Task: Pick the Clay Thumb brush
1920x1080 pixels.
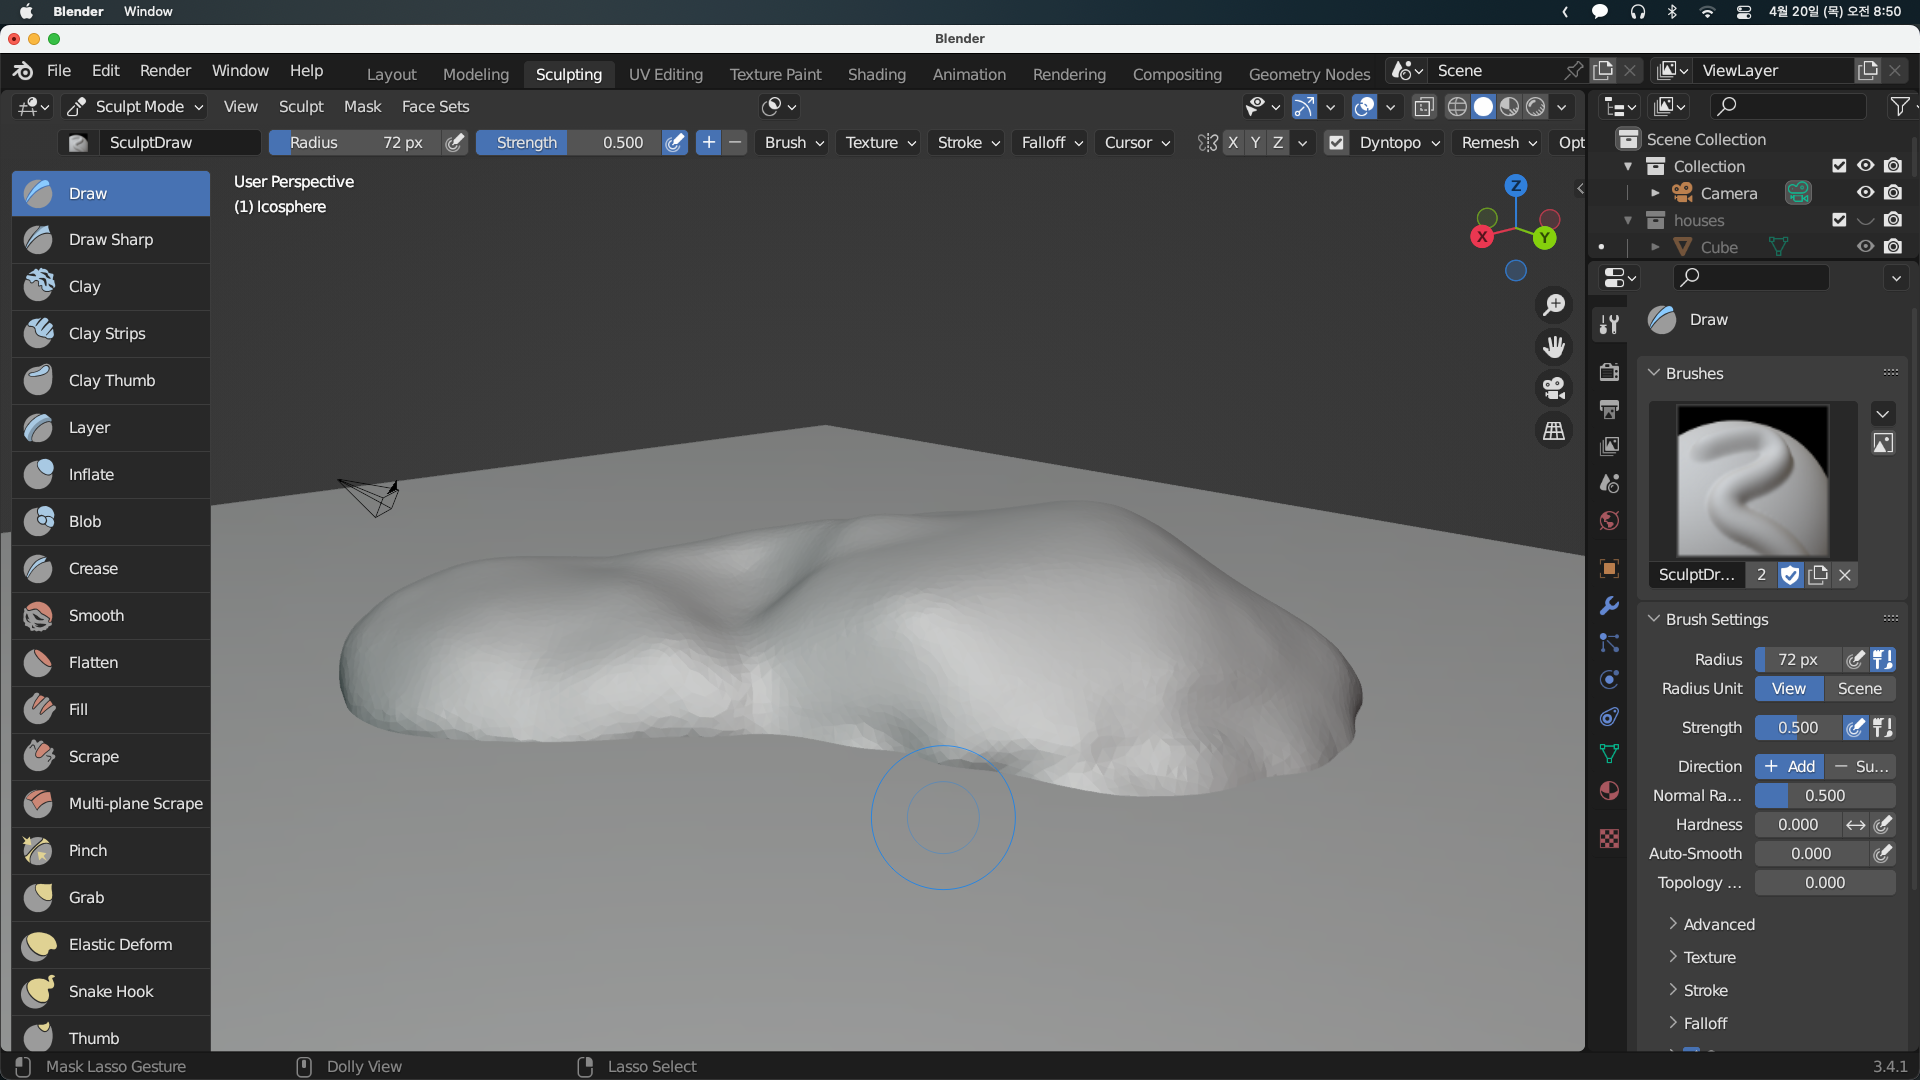Action: tap(111, 381)
